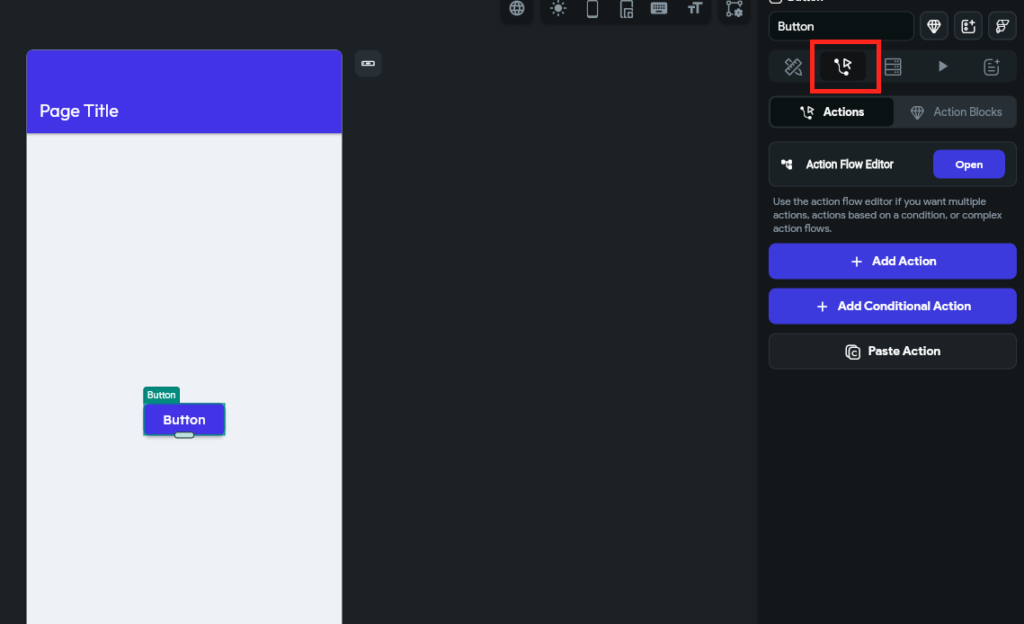The width and height of the screenshot is (1024, 624).
Task: Open the documentation notes icon tab
Action: point(992,67)
